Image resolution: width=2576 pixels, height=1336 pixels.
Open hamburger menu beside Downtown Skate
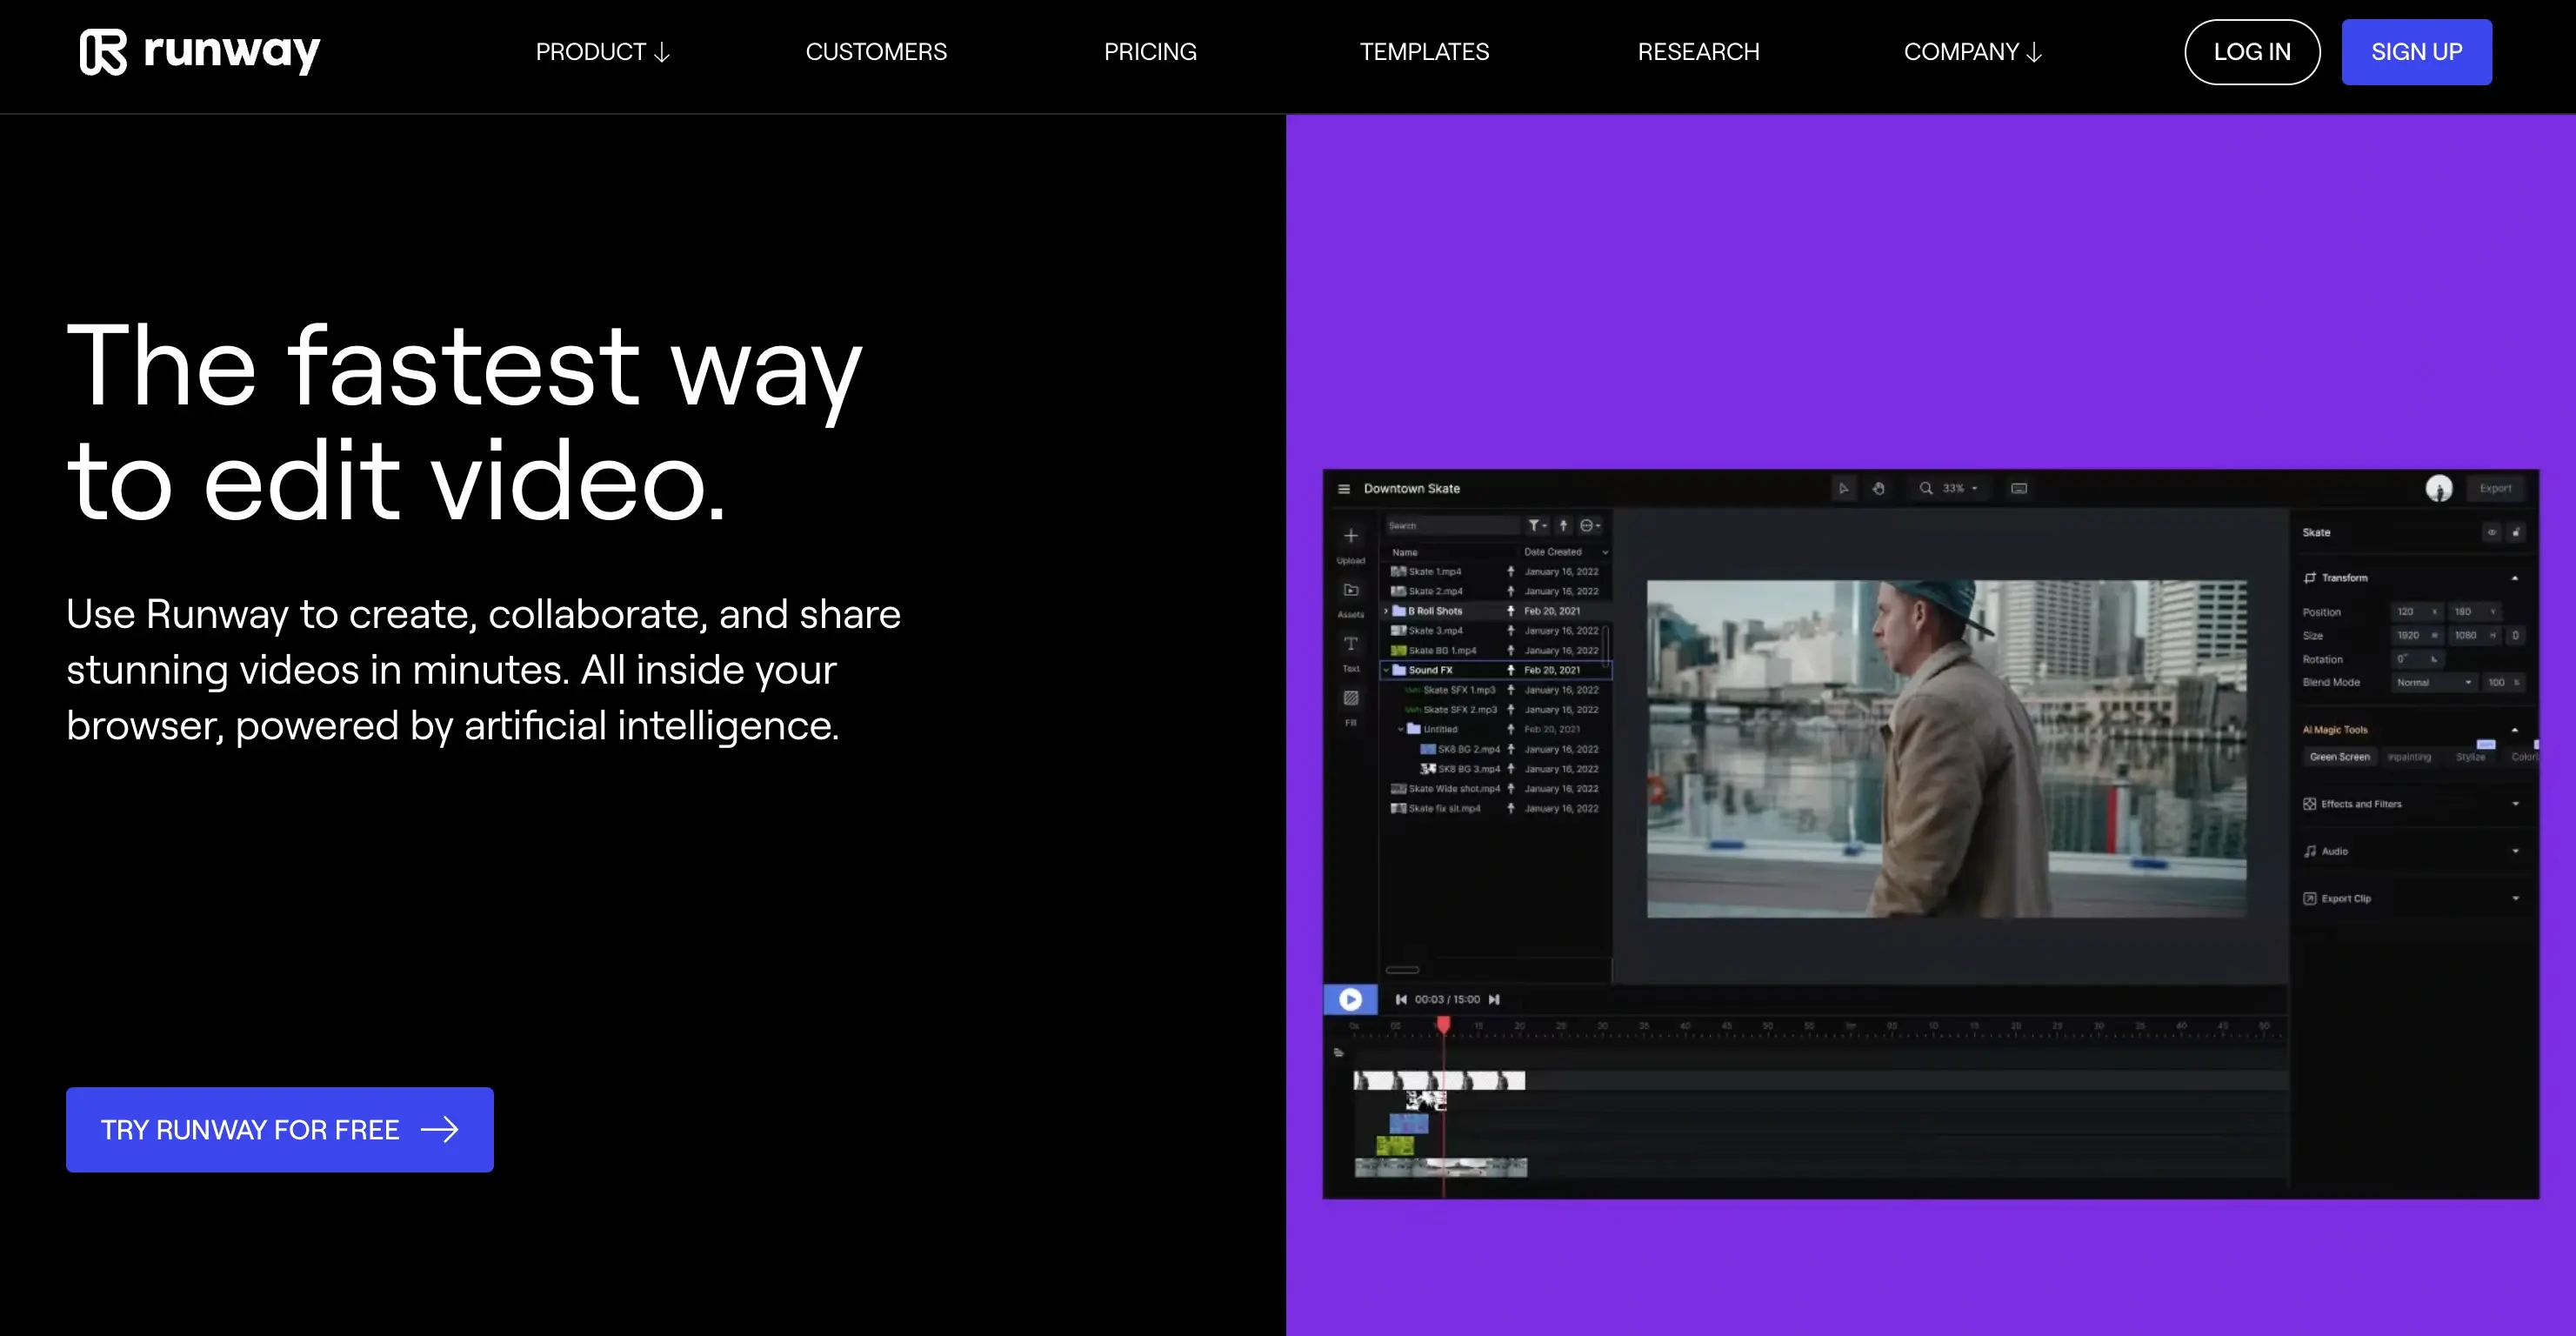pyautogui.click(x=1344, y=489)
